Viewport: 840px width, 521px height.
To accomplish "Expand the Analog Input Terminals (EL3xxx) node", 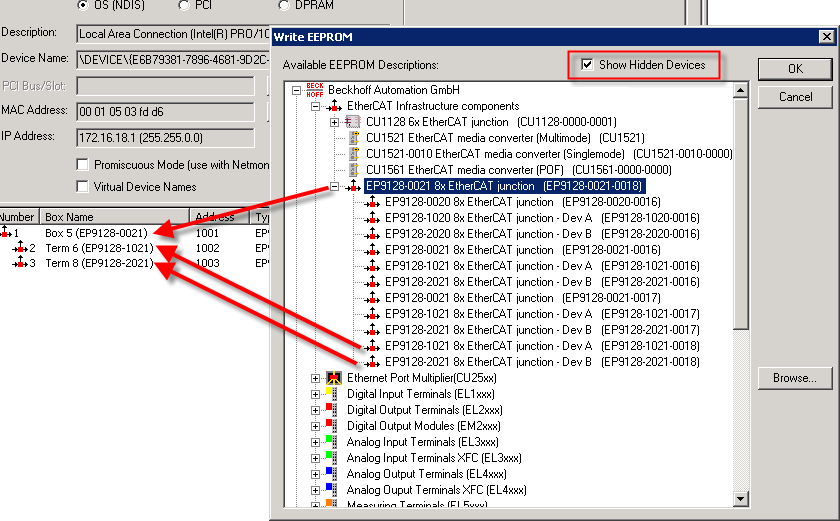I will 316,443.
